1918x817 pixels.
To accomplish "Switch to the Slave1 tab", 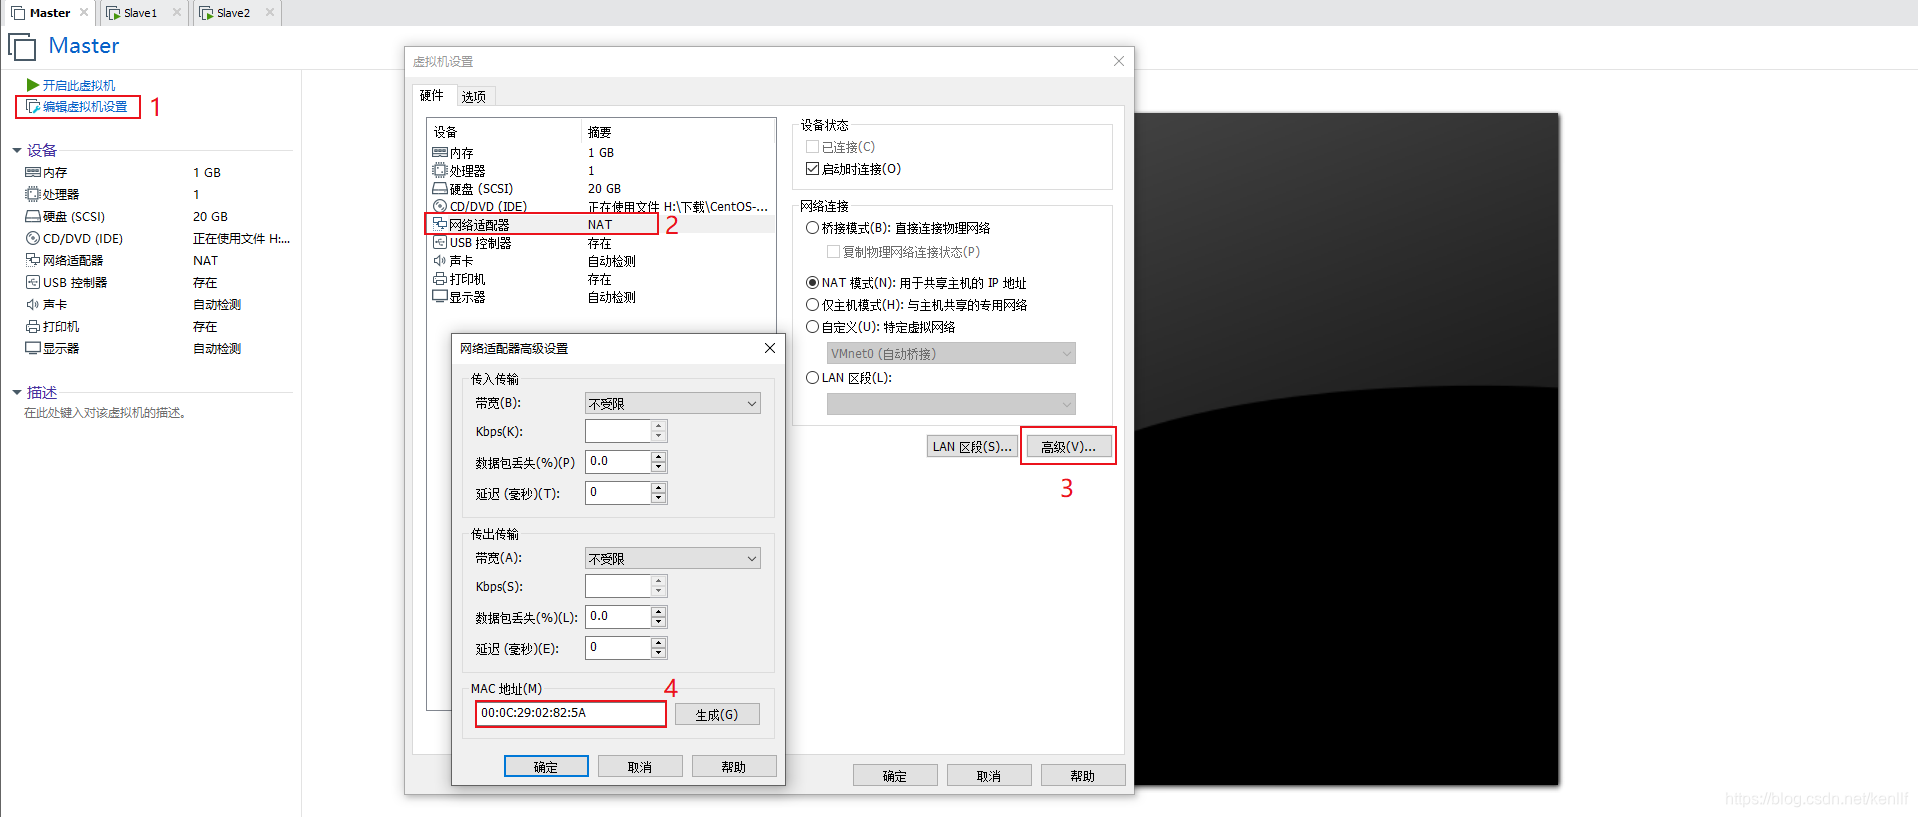I will (143, 13).
